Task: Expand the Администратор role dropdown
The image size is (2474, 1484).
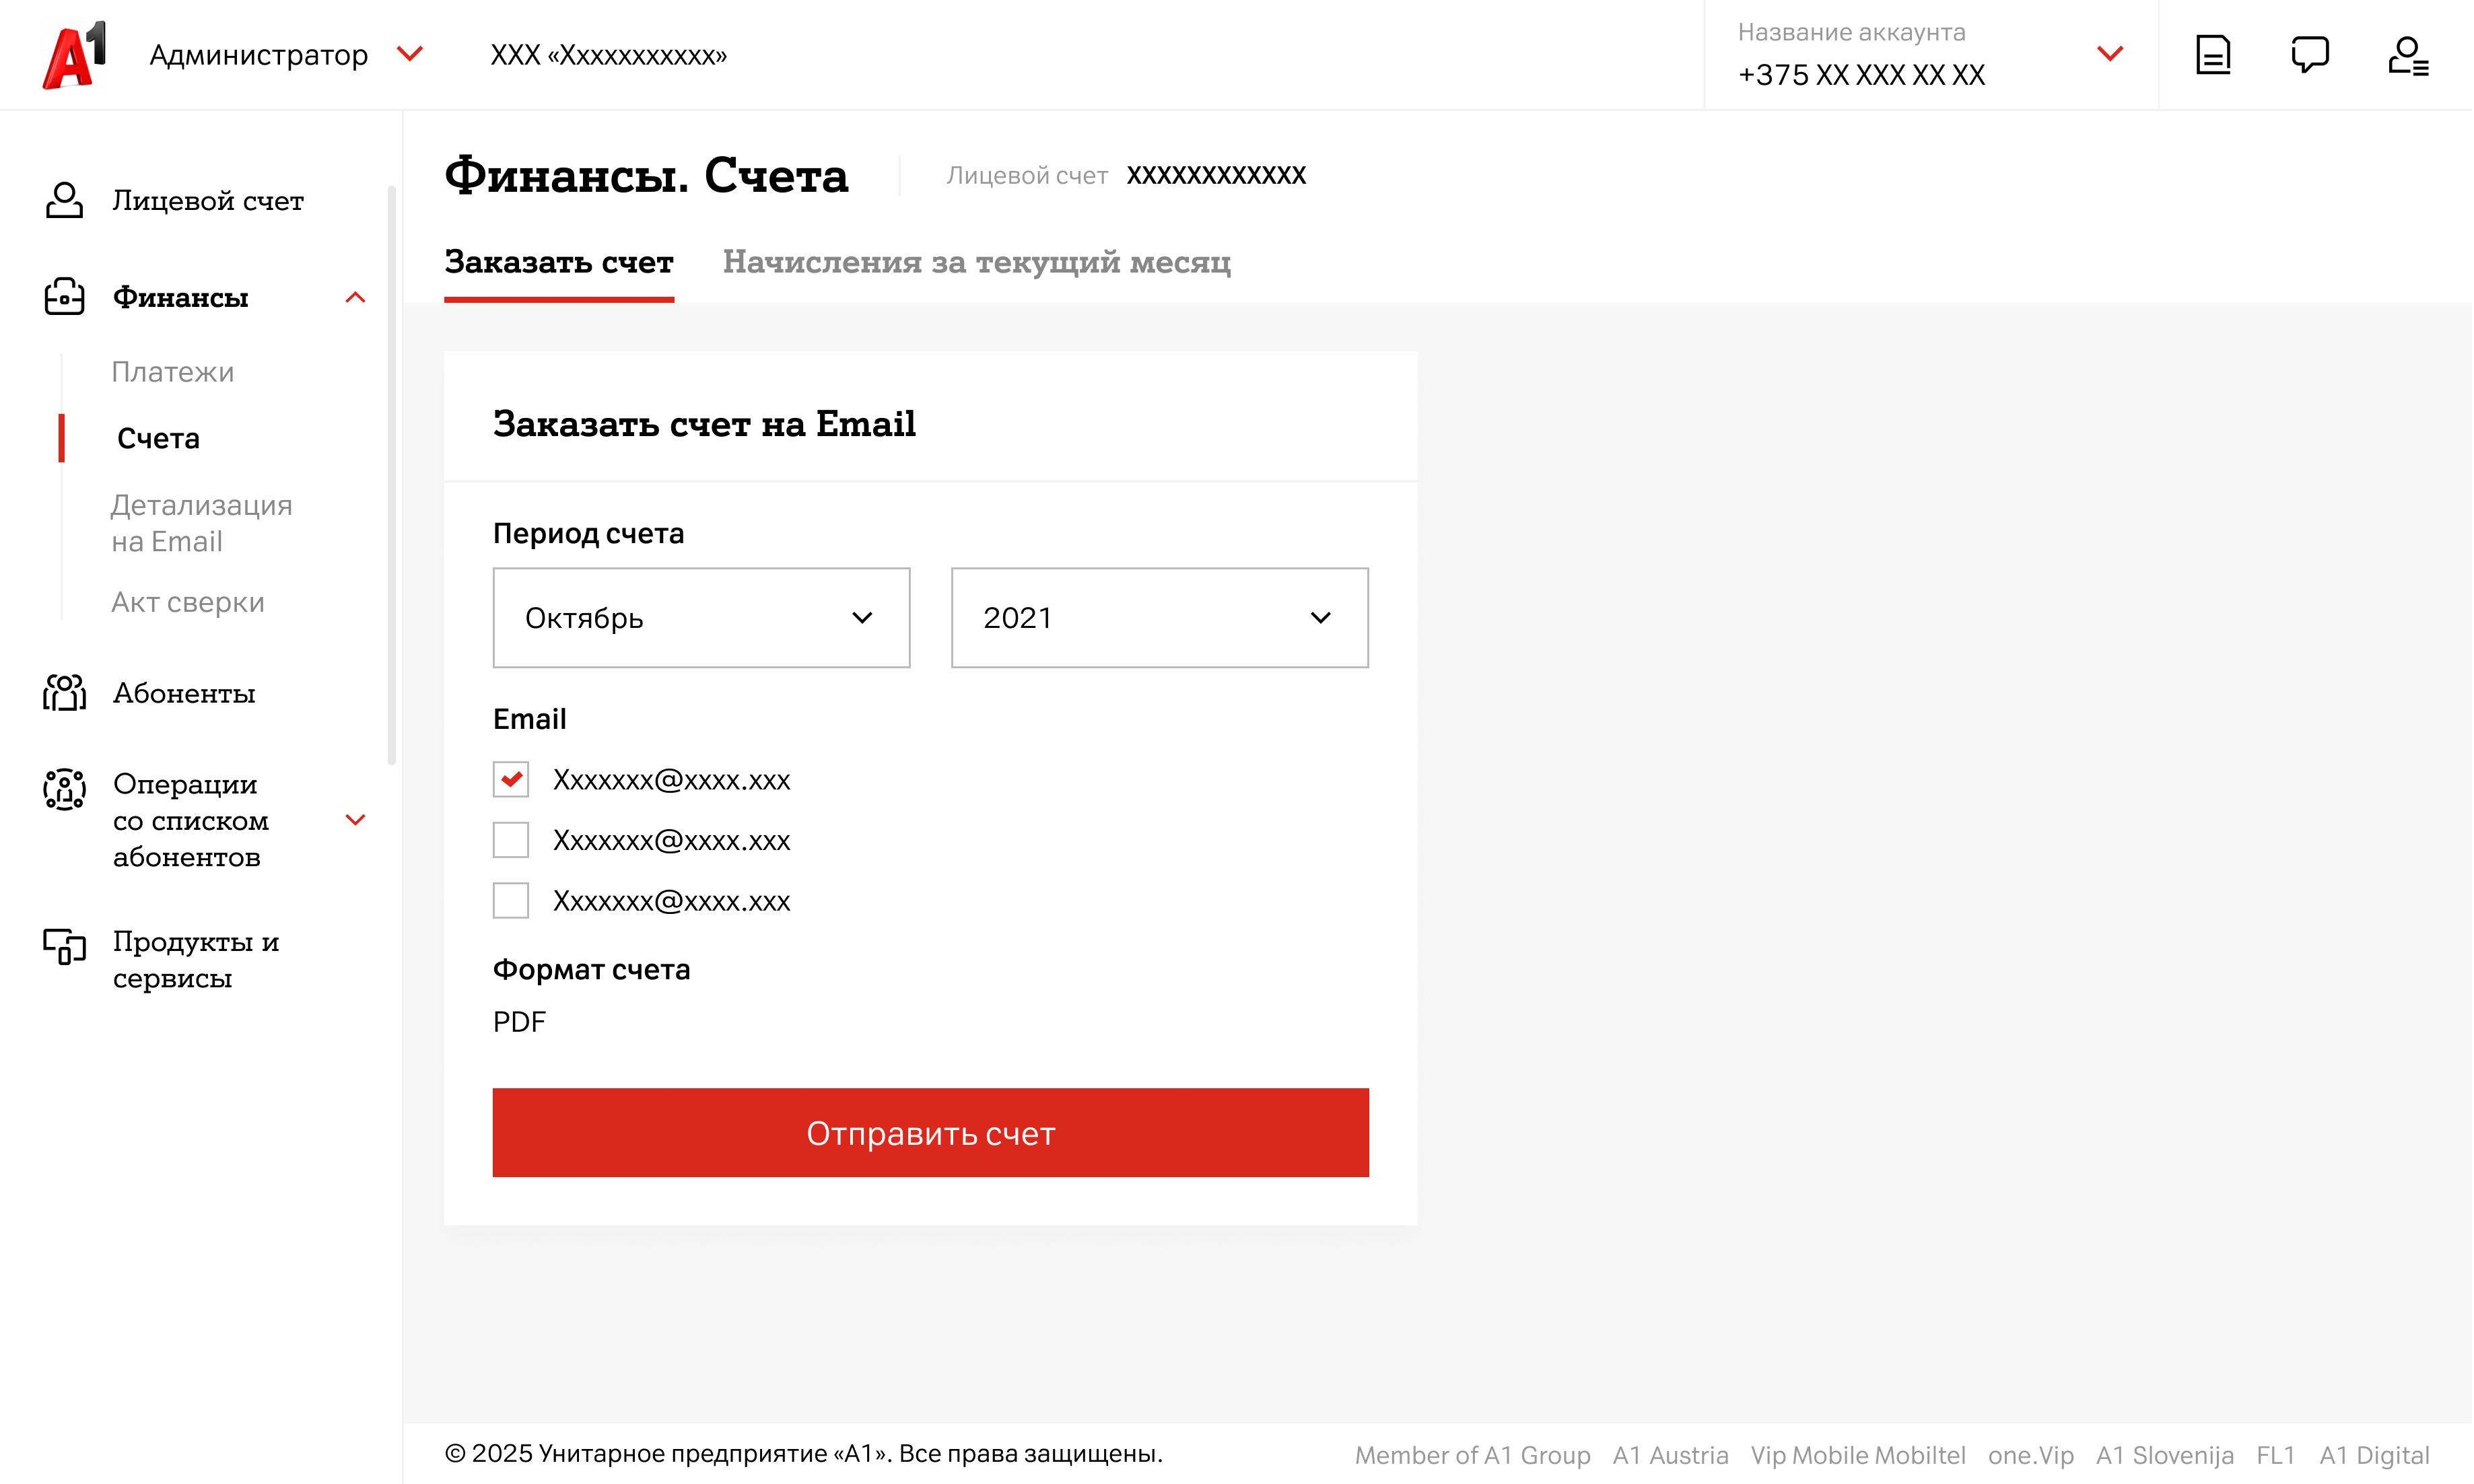Action: (410, 54)
